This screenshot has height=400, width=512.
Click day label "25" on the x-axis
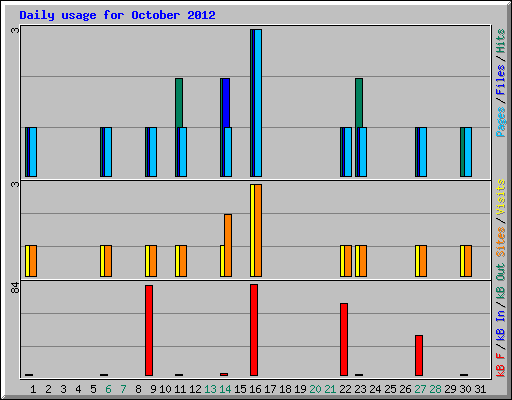390,389
